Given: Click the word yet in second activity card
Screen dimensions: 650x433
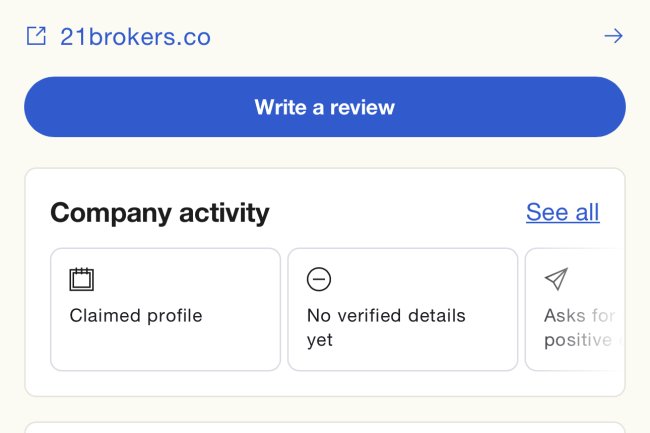Looking at the screenshot, I should pos(320,340).
